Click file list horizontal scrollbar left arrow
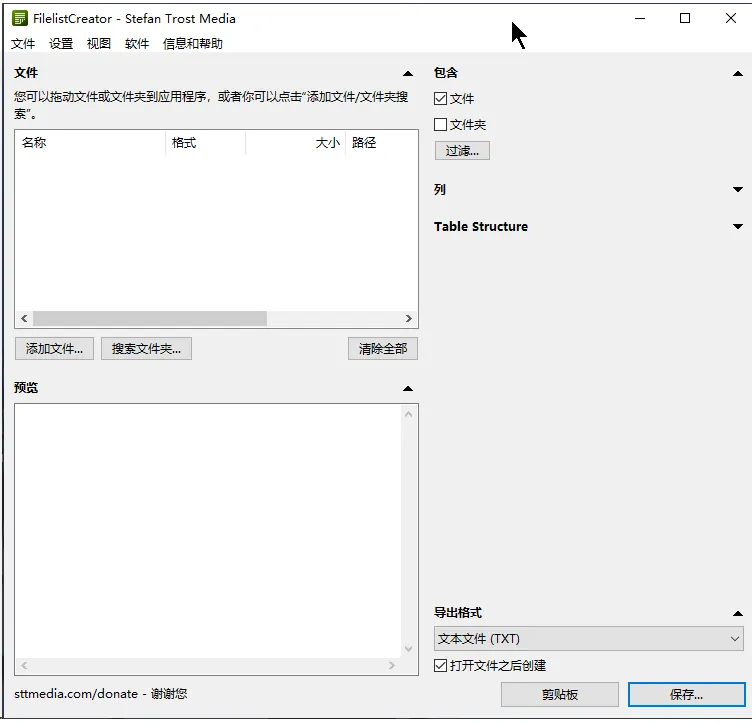Image resolution: width=756 pixels, height=724 pixels. pos(24,319)
